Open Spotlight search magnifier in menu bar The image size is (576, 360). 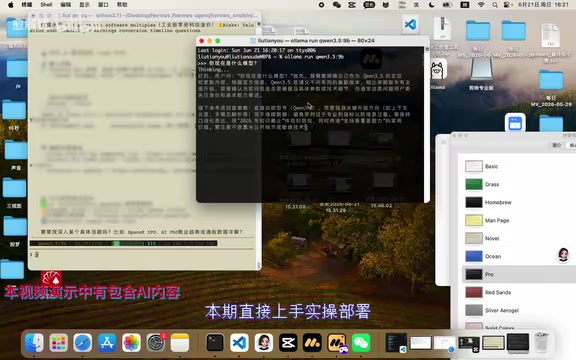(x=495, y=5)
